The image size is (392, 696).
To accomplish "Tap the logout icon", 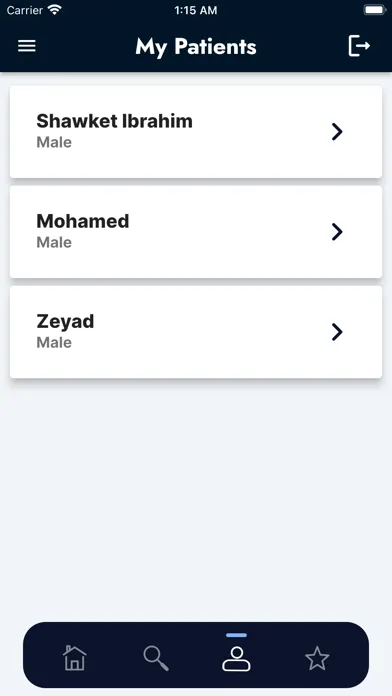I will [359, 46].
